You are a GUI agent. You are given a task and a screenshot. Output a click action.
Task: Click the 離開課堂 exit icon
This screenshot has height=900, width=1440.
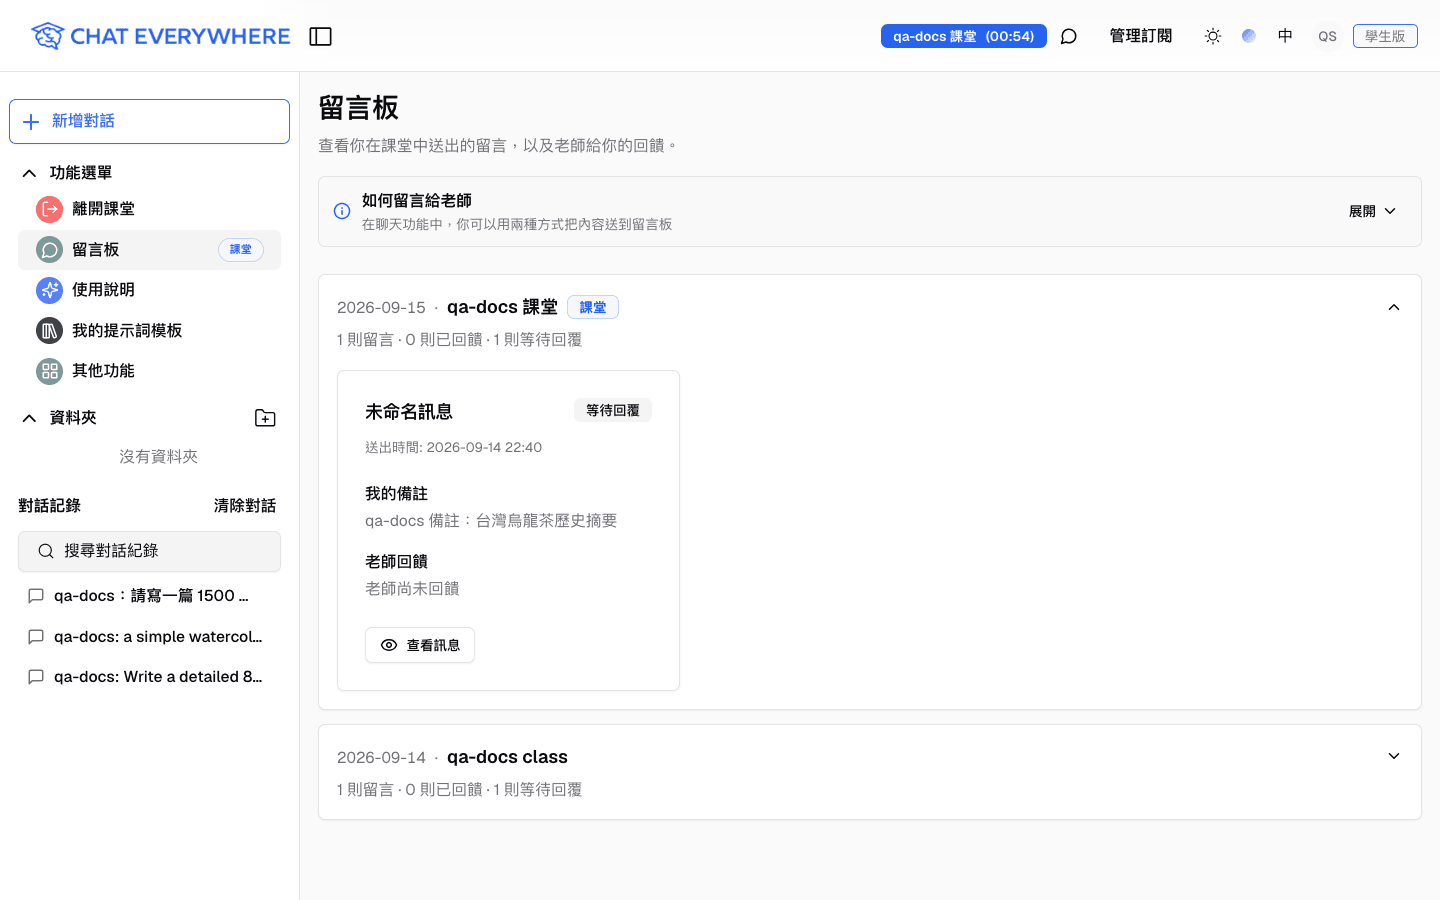49,209
